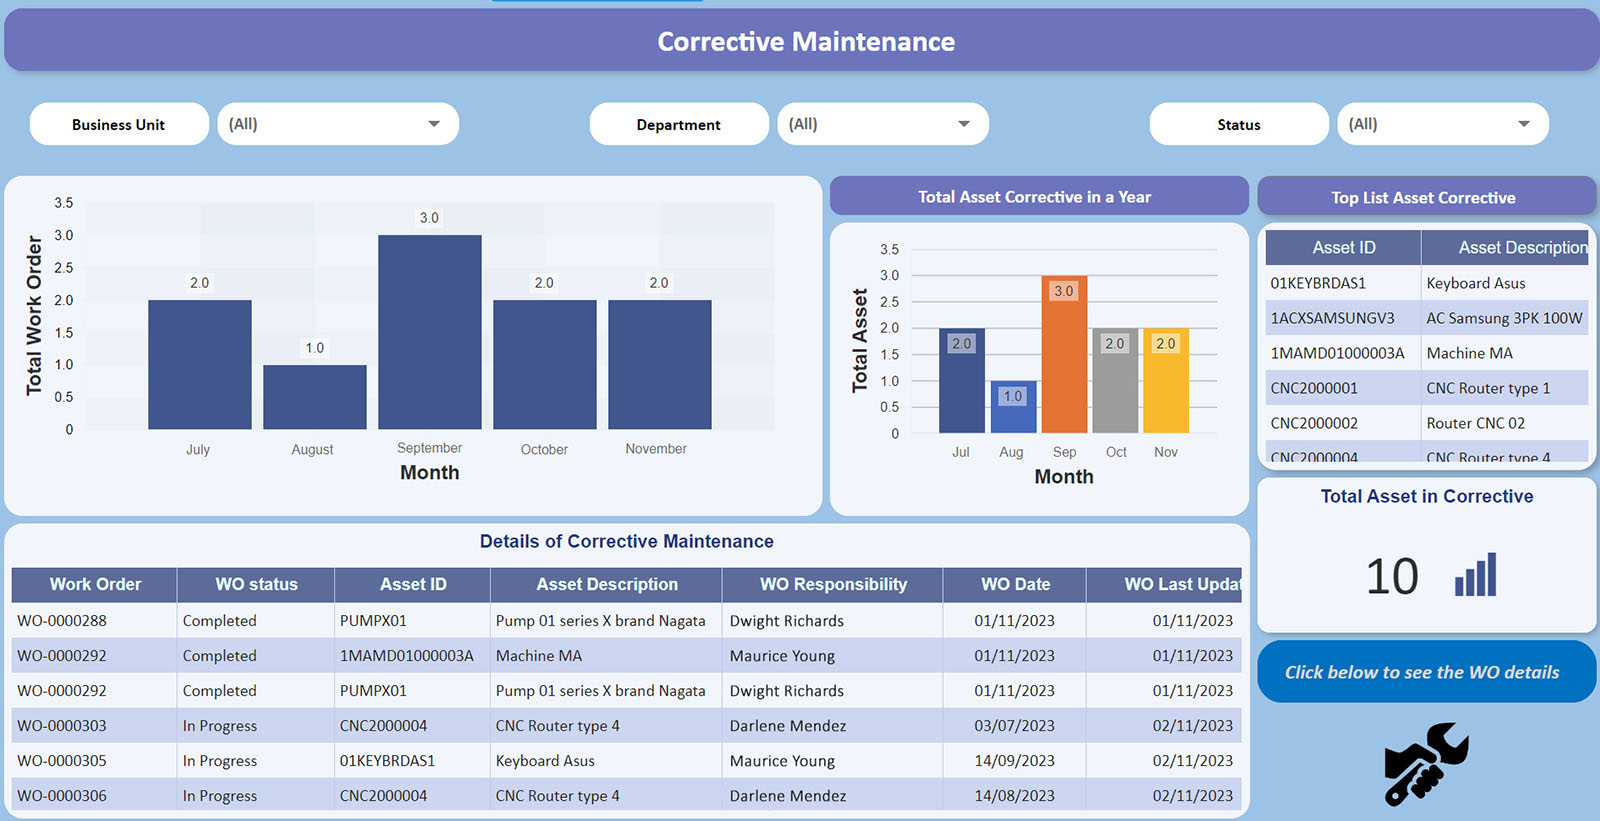Select CNC2000001 in Top List Asset table
This screenshot has width=1600, height=821.
pos(1314,388)
